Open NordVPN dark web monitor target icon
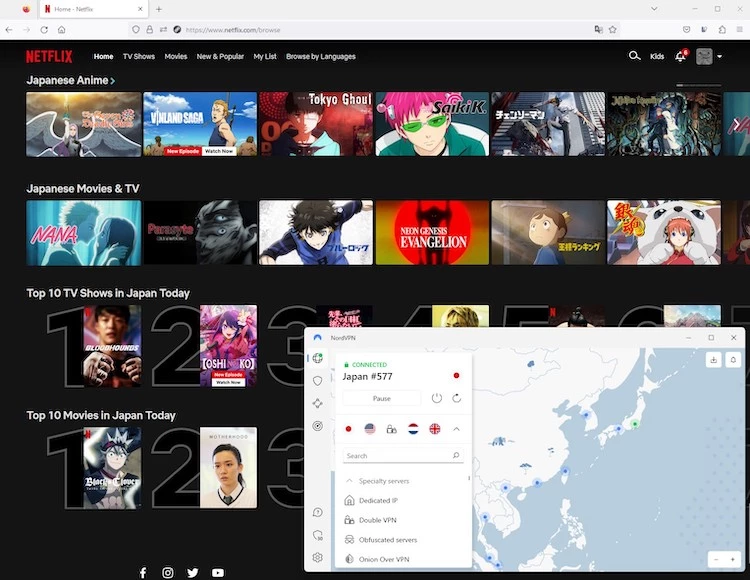The image size is (750, 580). [318, 426]
